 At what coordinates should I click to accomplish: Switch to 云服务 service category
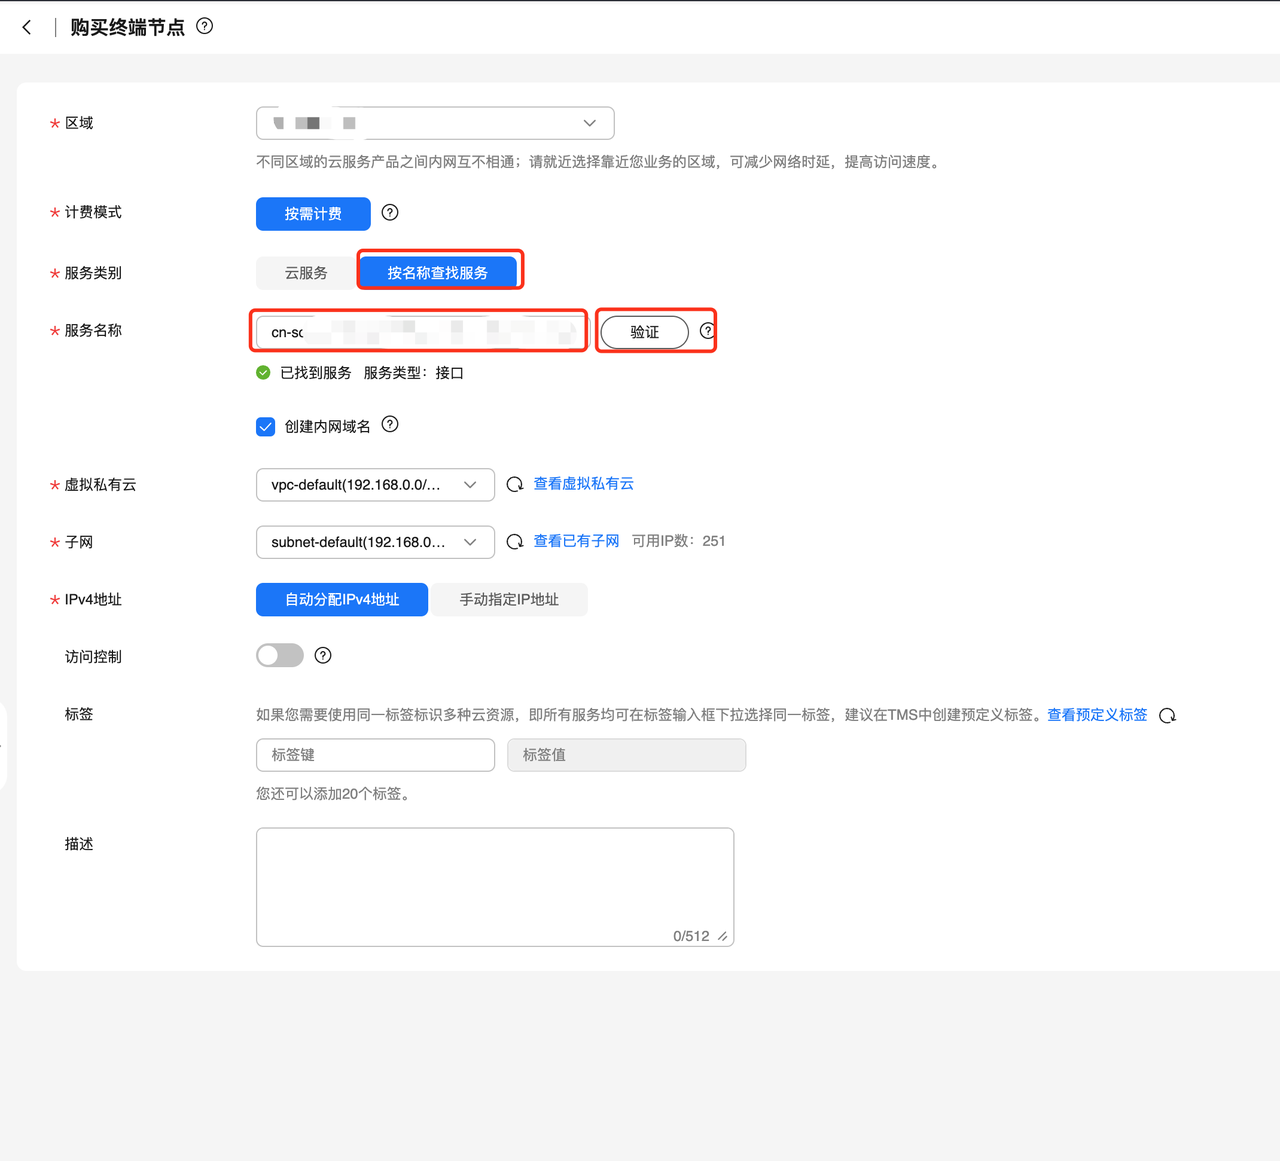point(306,273)
